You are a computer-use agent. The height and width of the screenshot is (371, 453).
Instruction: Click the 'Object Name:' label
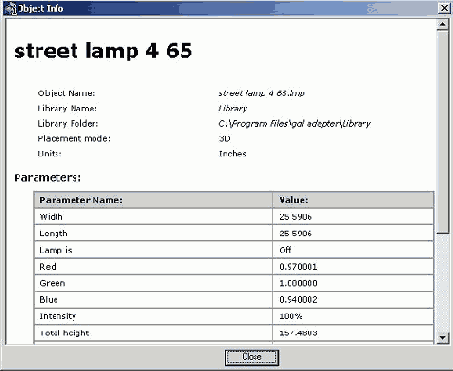pyautogui.click(x=66, y=93)
